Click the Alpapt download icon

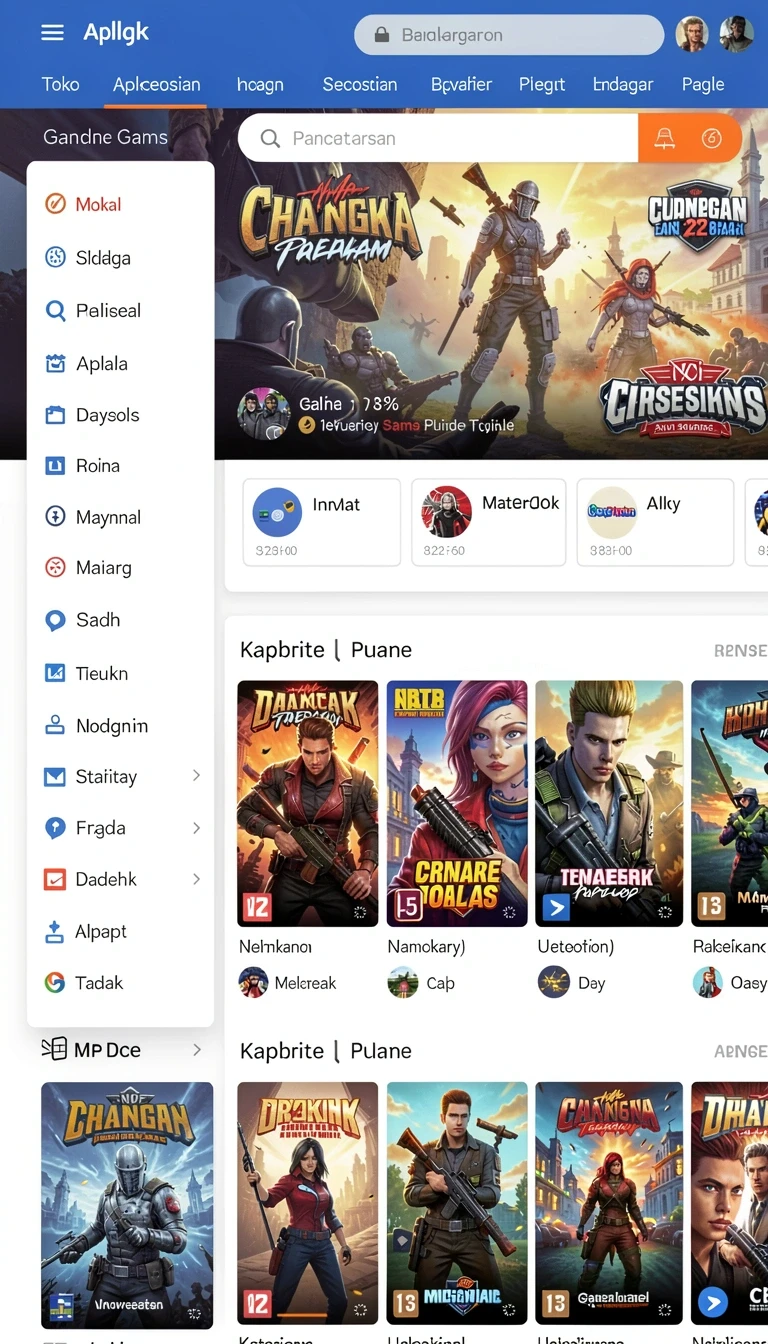click(x=56, y=932)
